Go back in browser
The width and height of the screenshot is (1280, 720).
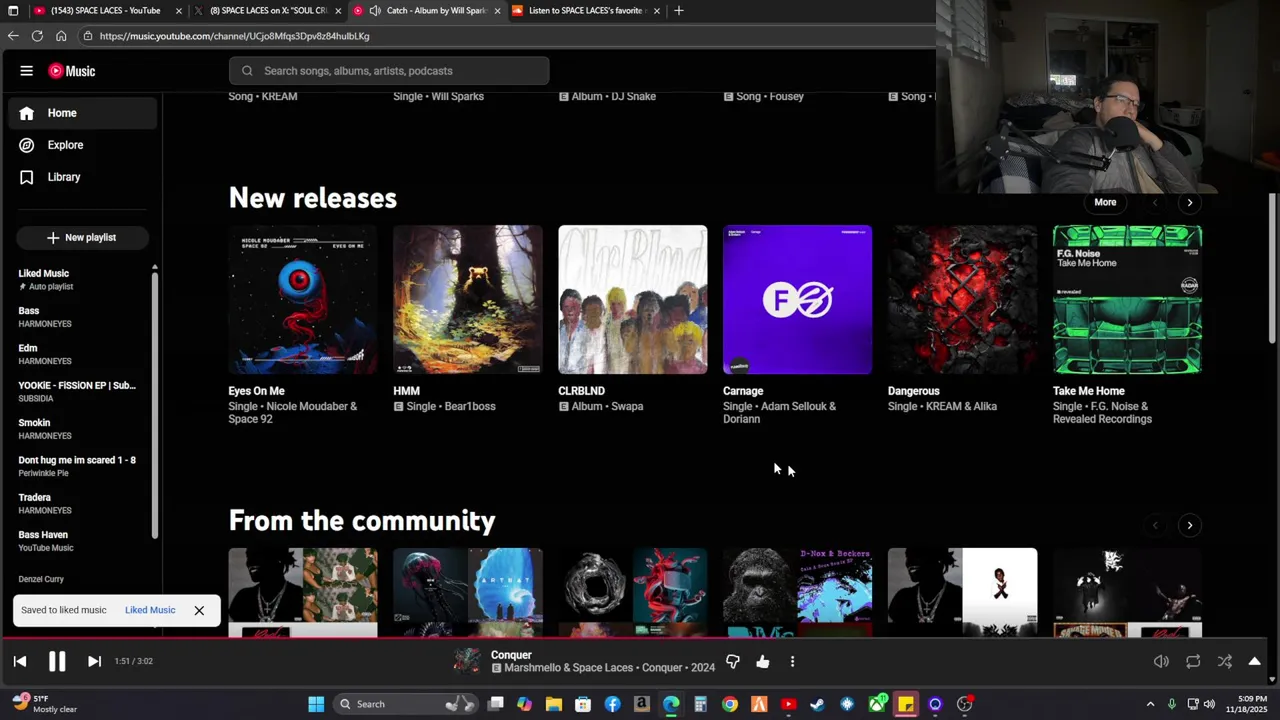pos(13,36)
